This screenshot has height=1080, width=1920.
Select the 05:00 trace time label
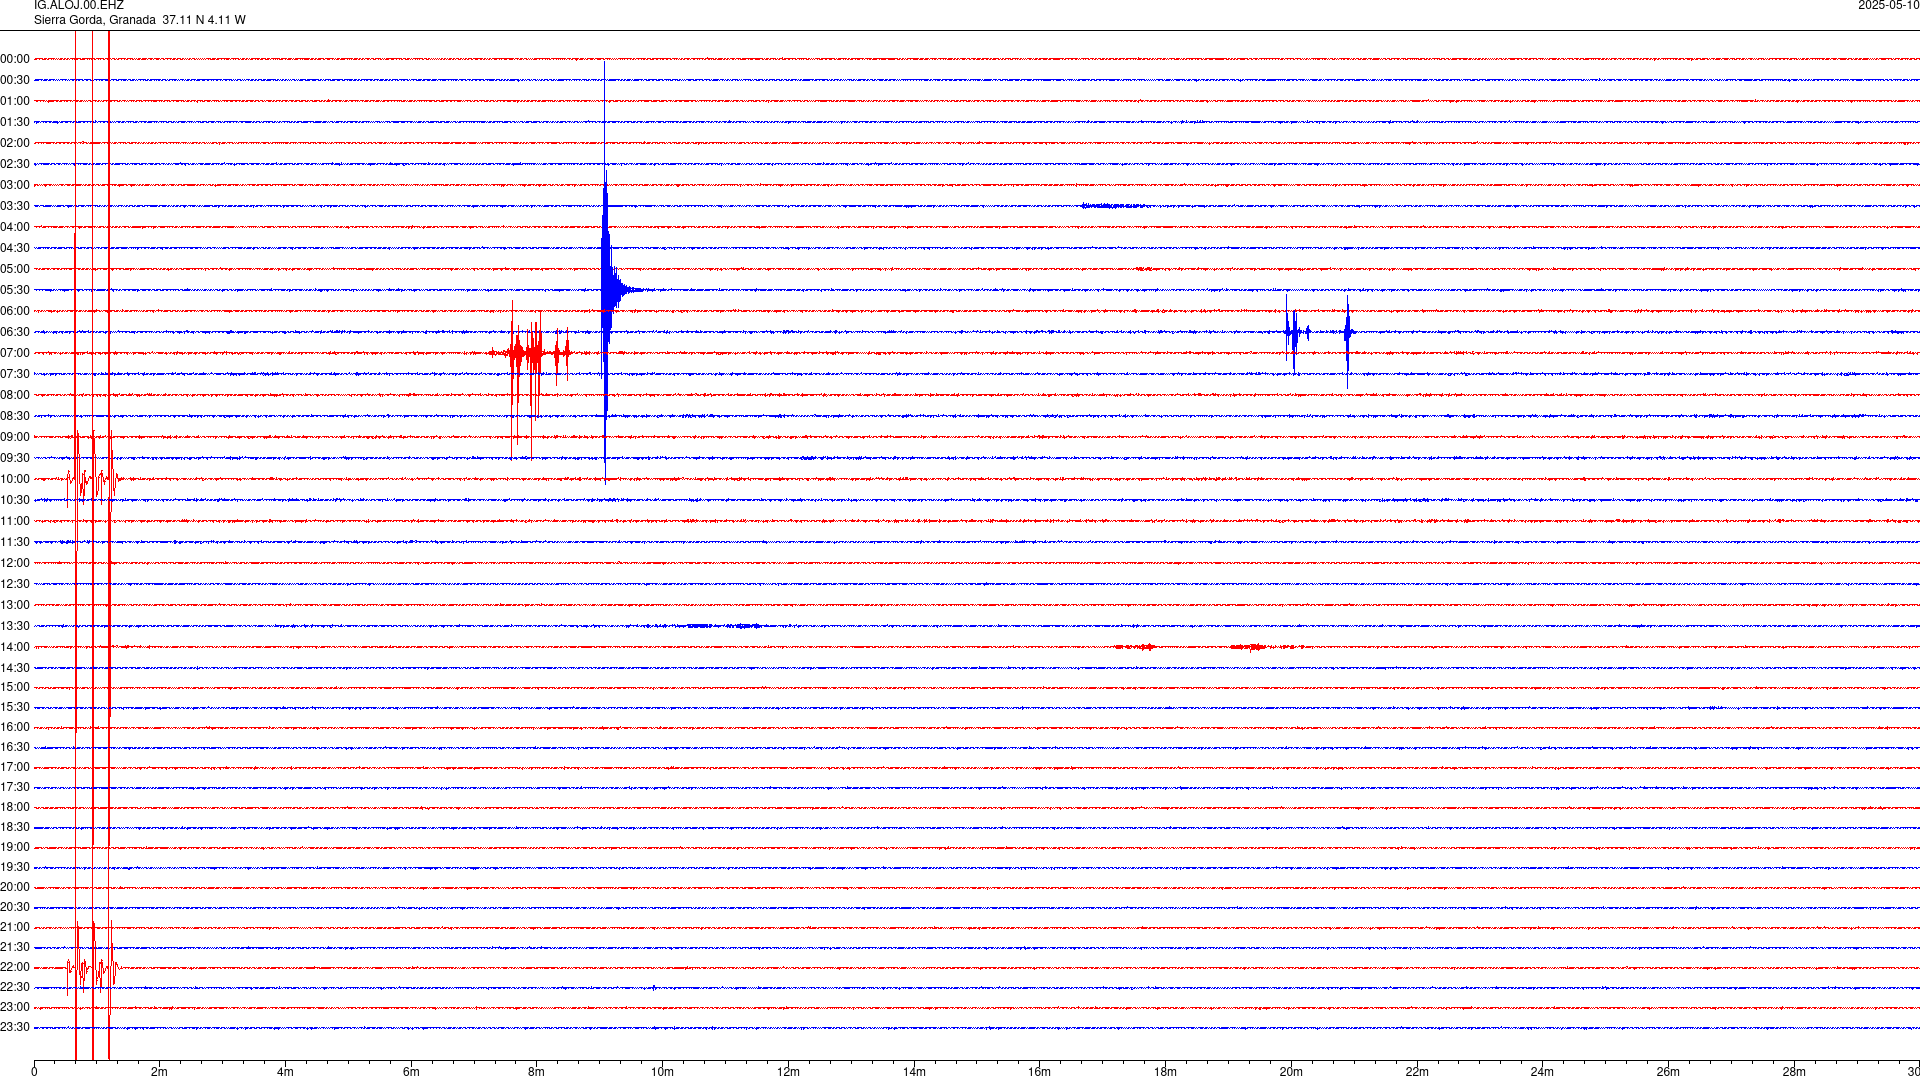pos(15,269)
